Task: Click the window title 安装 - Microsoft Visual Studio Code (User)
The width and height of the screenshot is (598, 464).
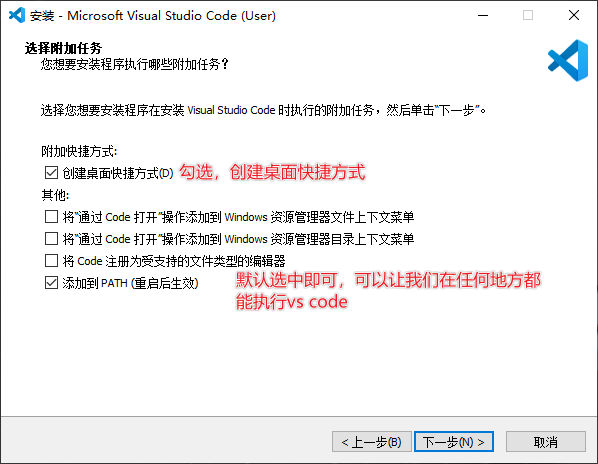Action: click(153, 16)
